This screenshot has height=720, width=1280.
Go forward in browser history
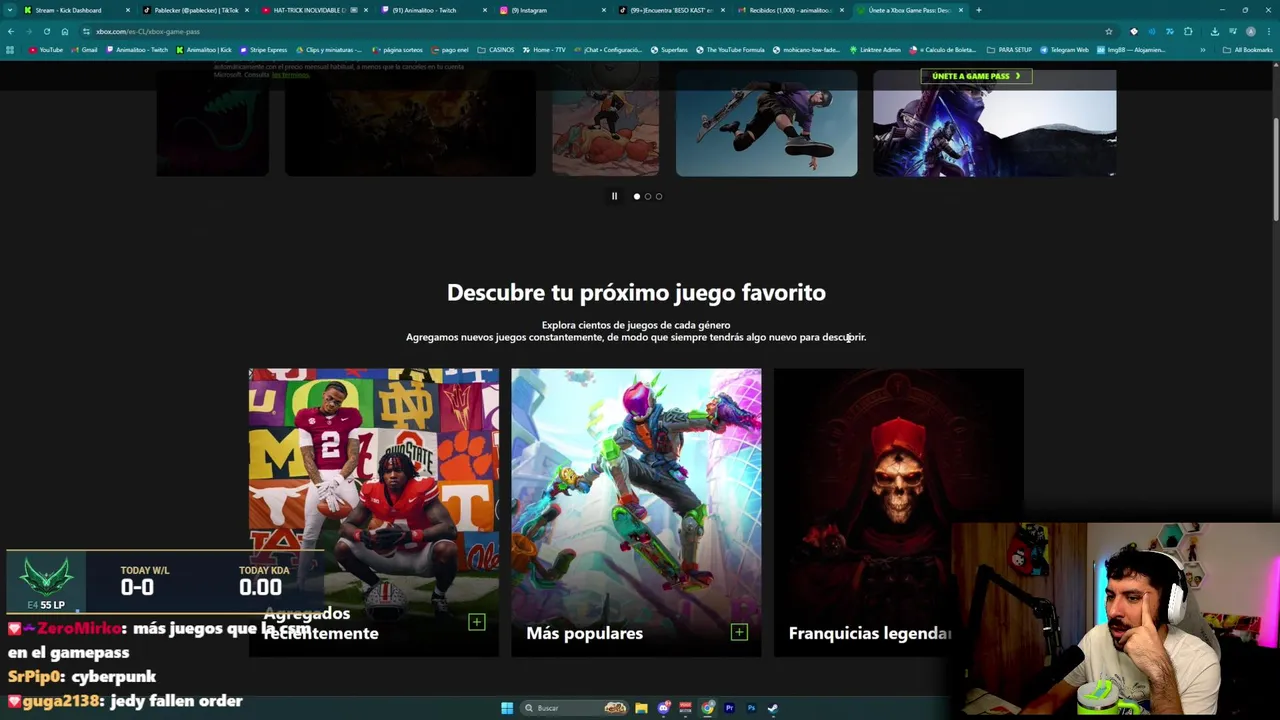(x=28, y=31)
